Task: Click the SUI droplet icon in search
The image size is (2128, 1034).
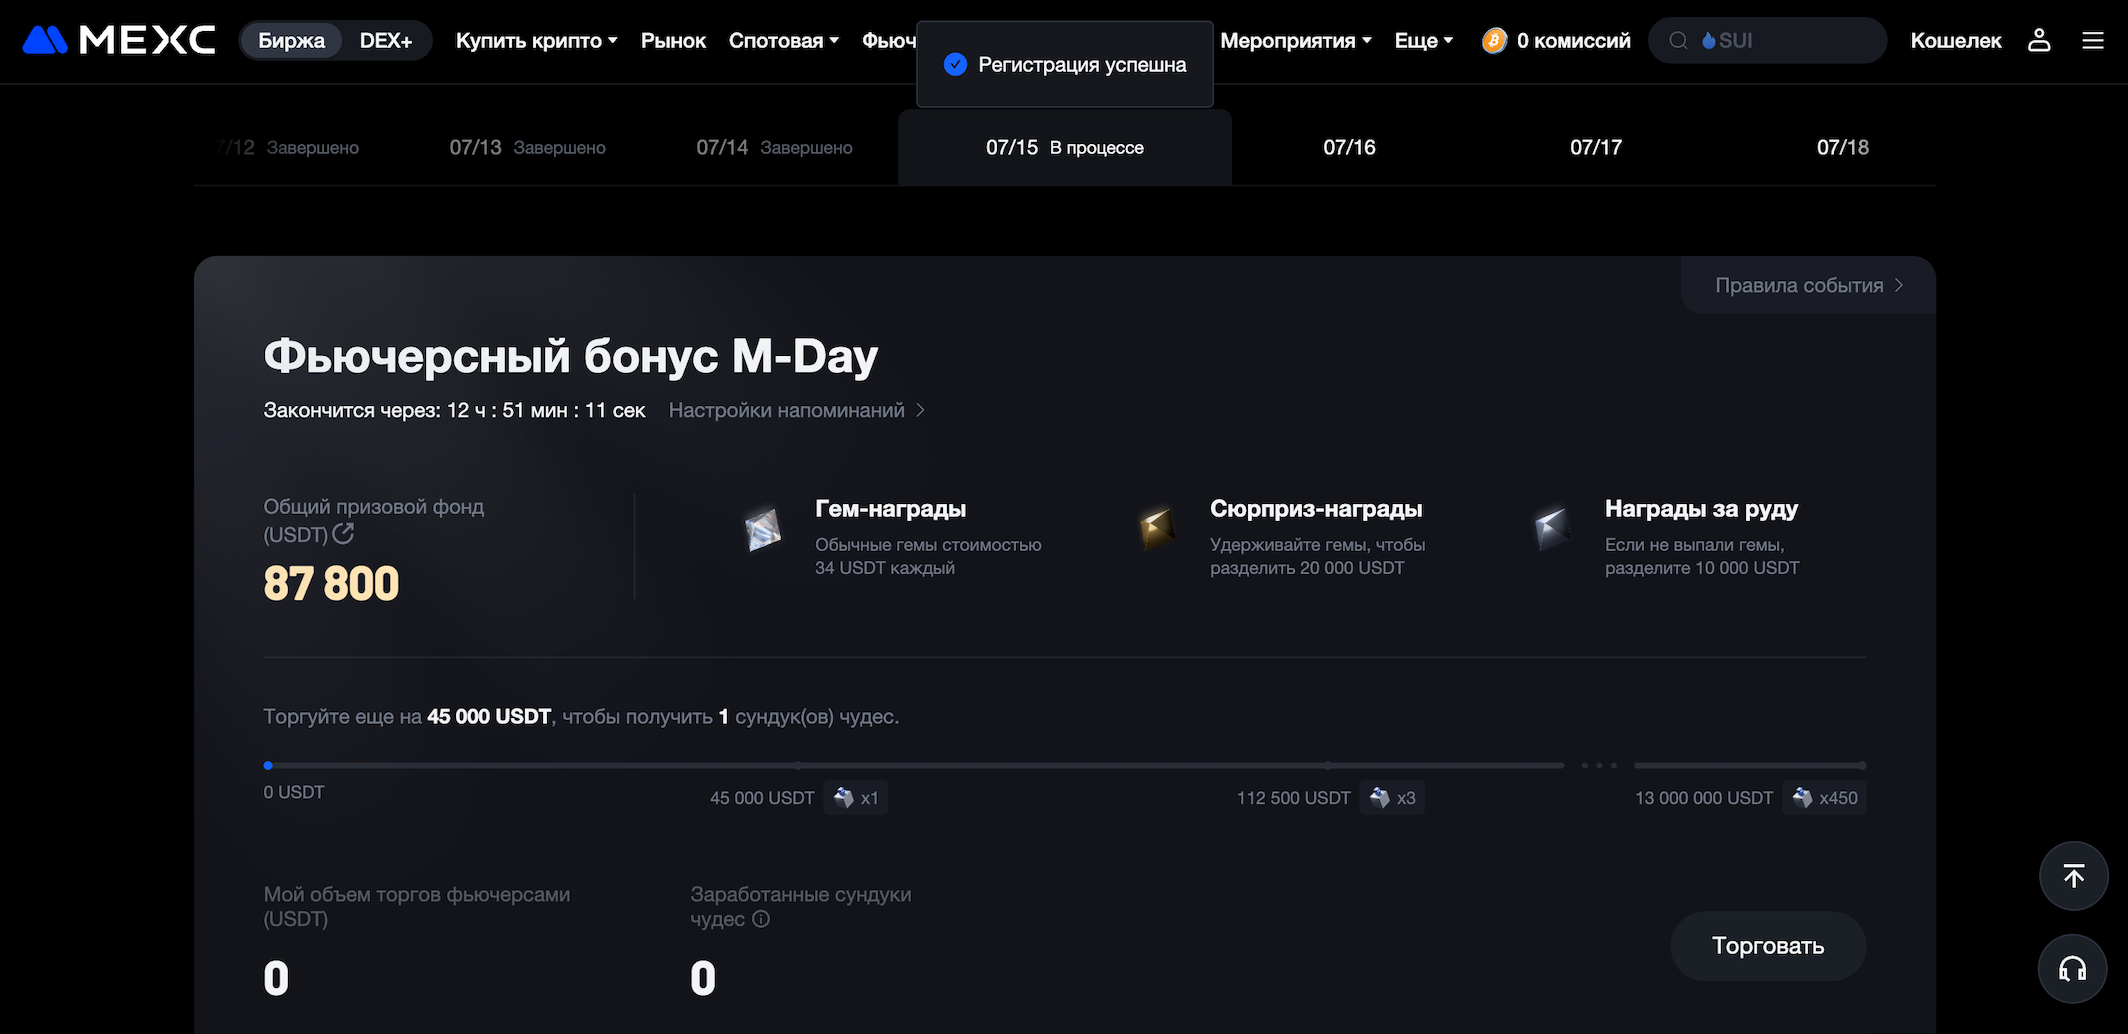Action: pos(1709,41)
